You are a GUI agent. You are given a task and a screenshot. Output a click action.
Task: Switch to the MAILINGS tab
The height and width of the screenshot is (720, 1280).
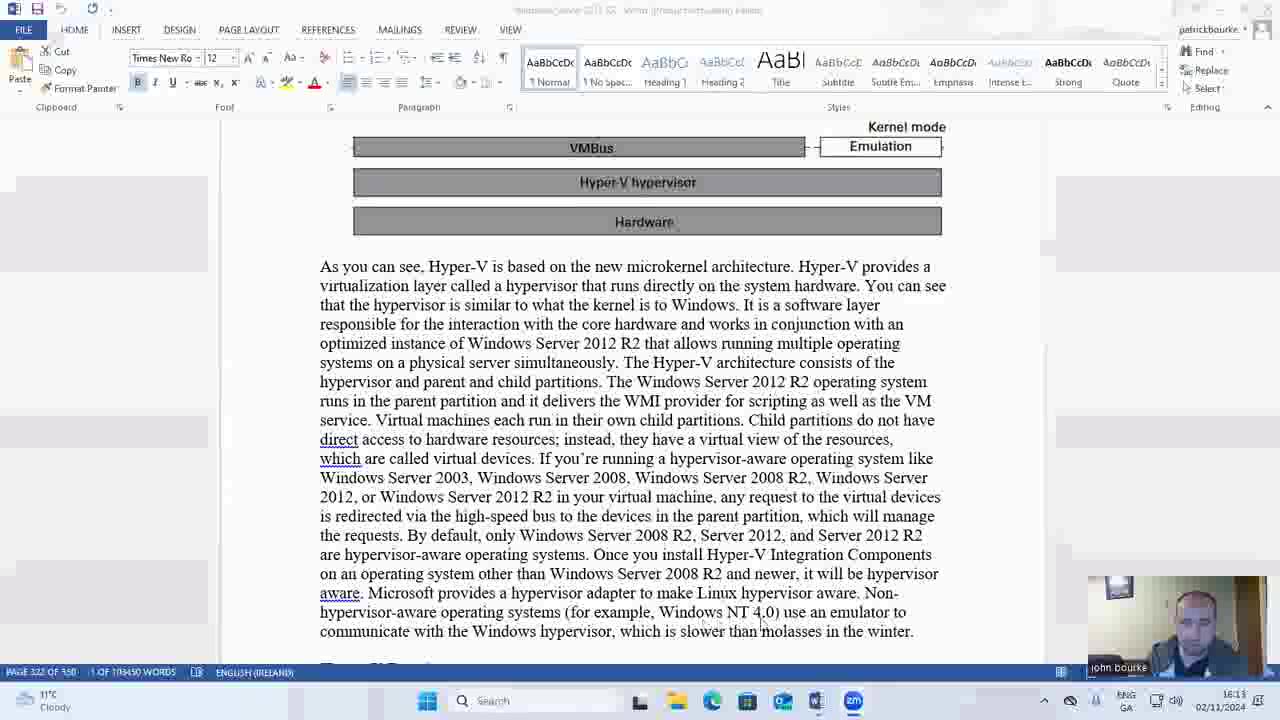click(400, 30)
